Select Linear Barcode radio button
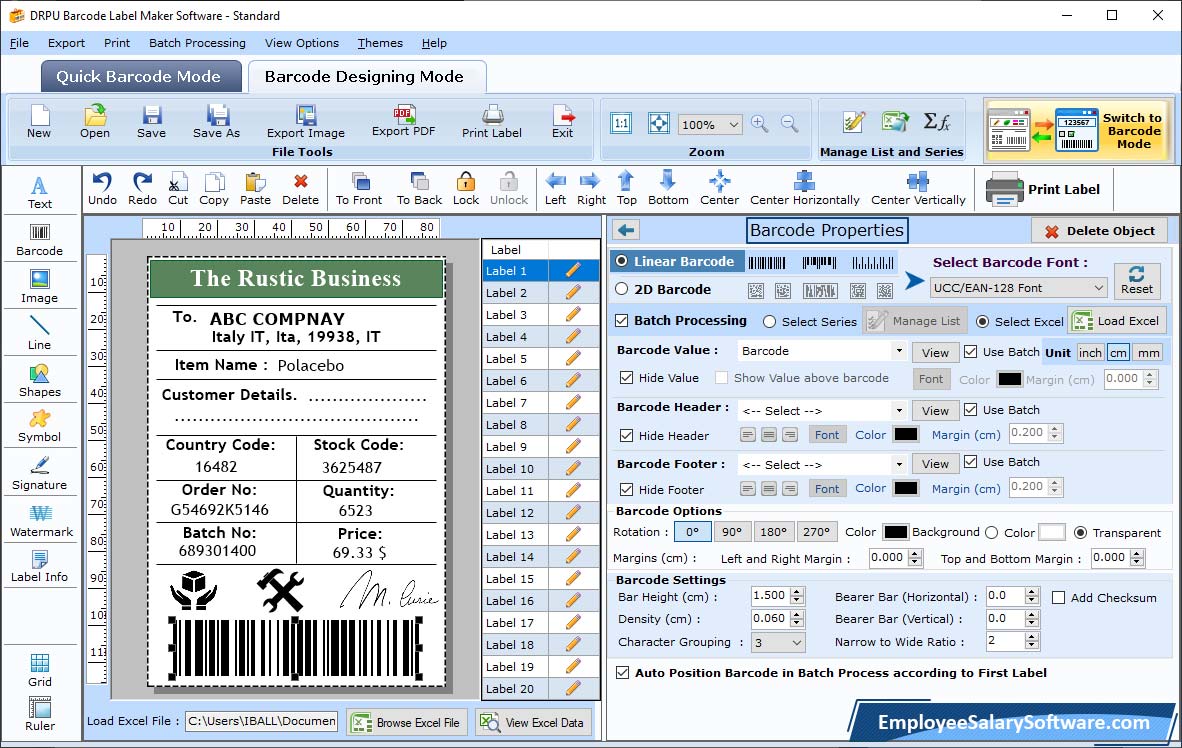This screenshot has width=1182, height=748. click(621, 261)
